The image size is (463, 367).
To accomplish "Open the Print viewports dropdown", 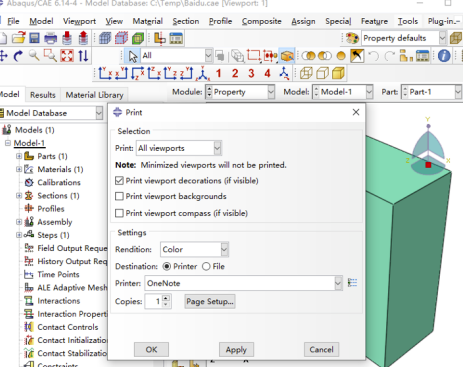I will coord(217,148).
